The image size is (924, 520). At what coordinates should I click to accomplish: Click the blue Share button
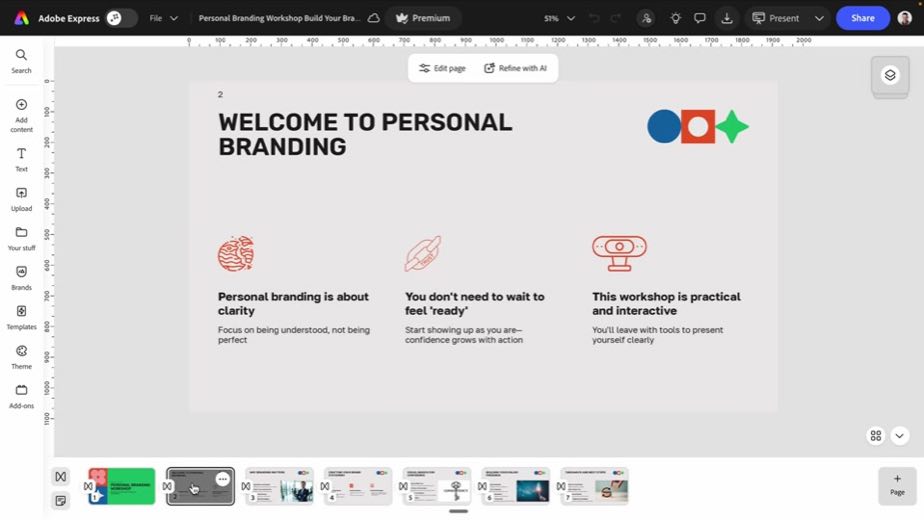coord(863,18)
